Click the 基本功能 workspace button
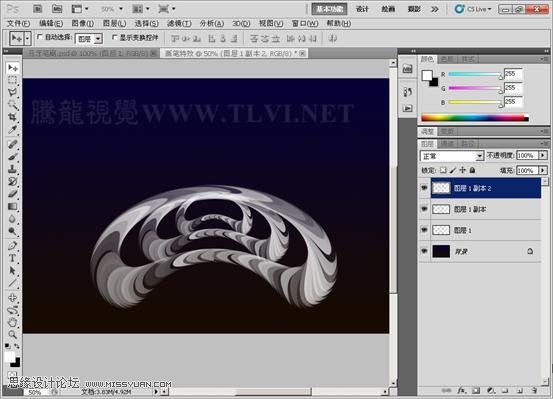 pos(329,9)
